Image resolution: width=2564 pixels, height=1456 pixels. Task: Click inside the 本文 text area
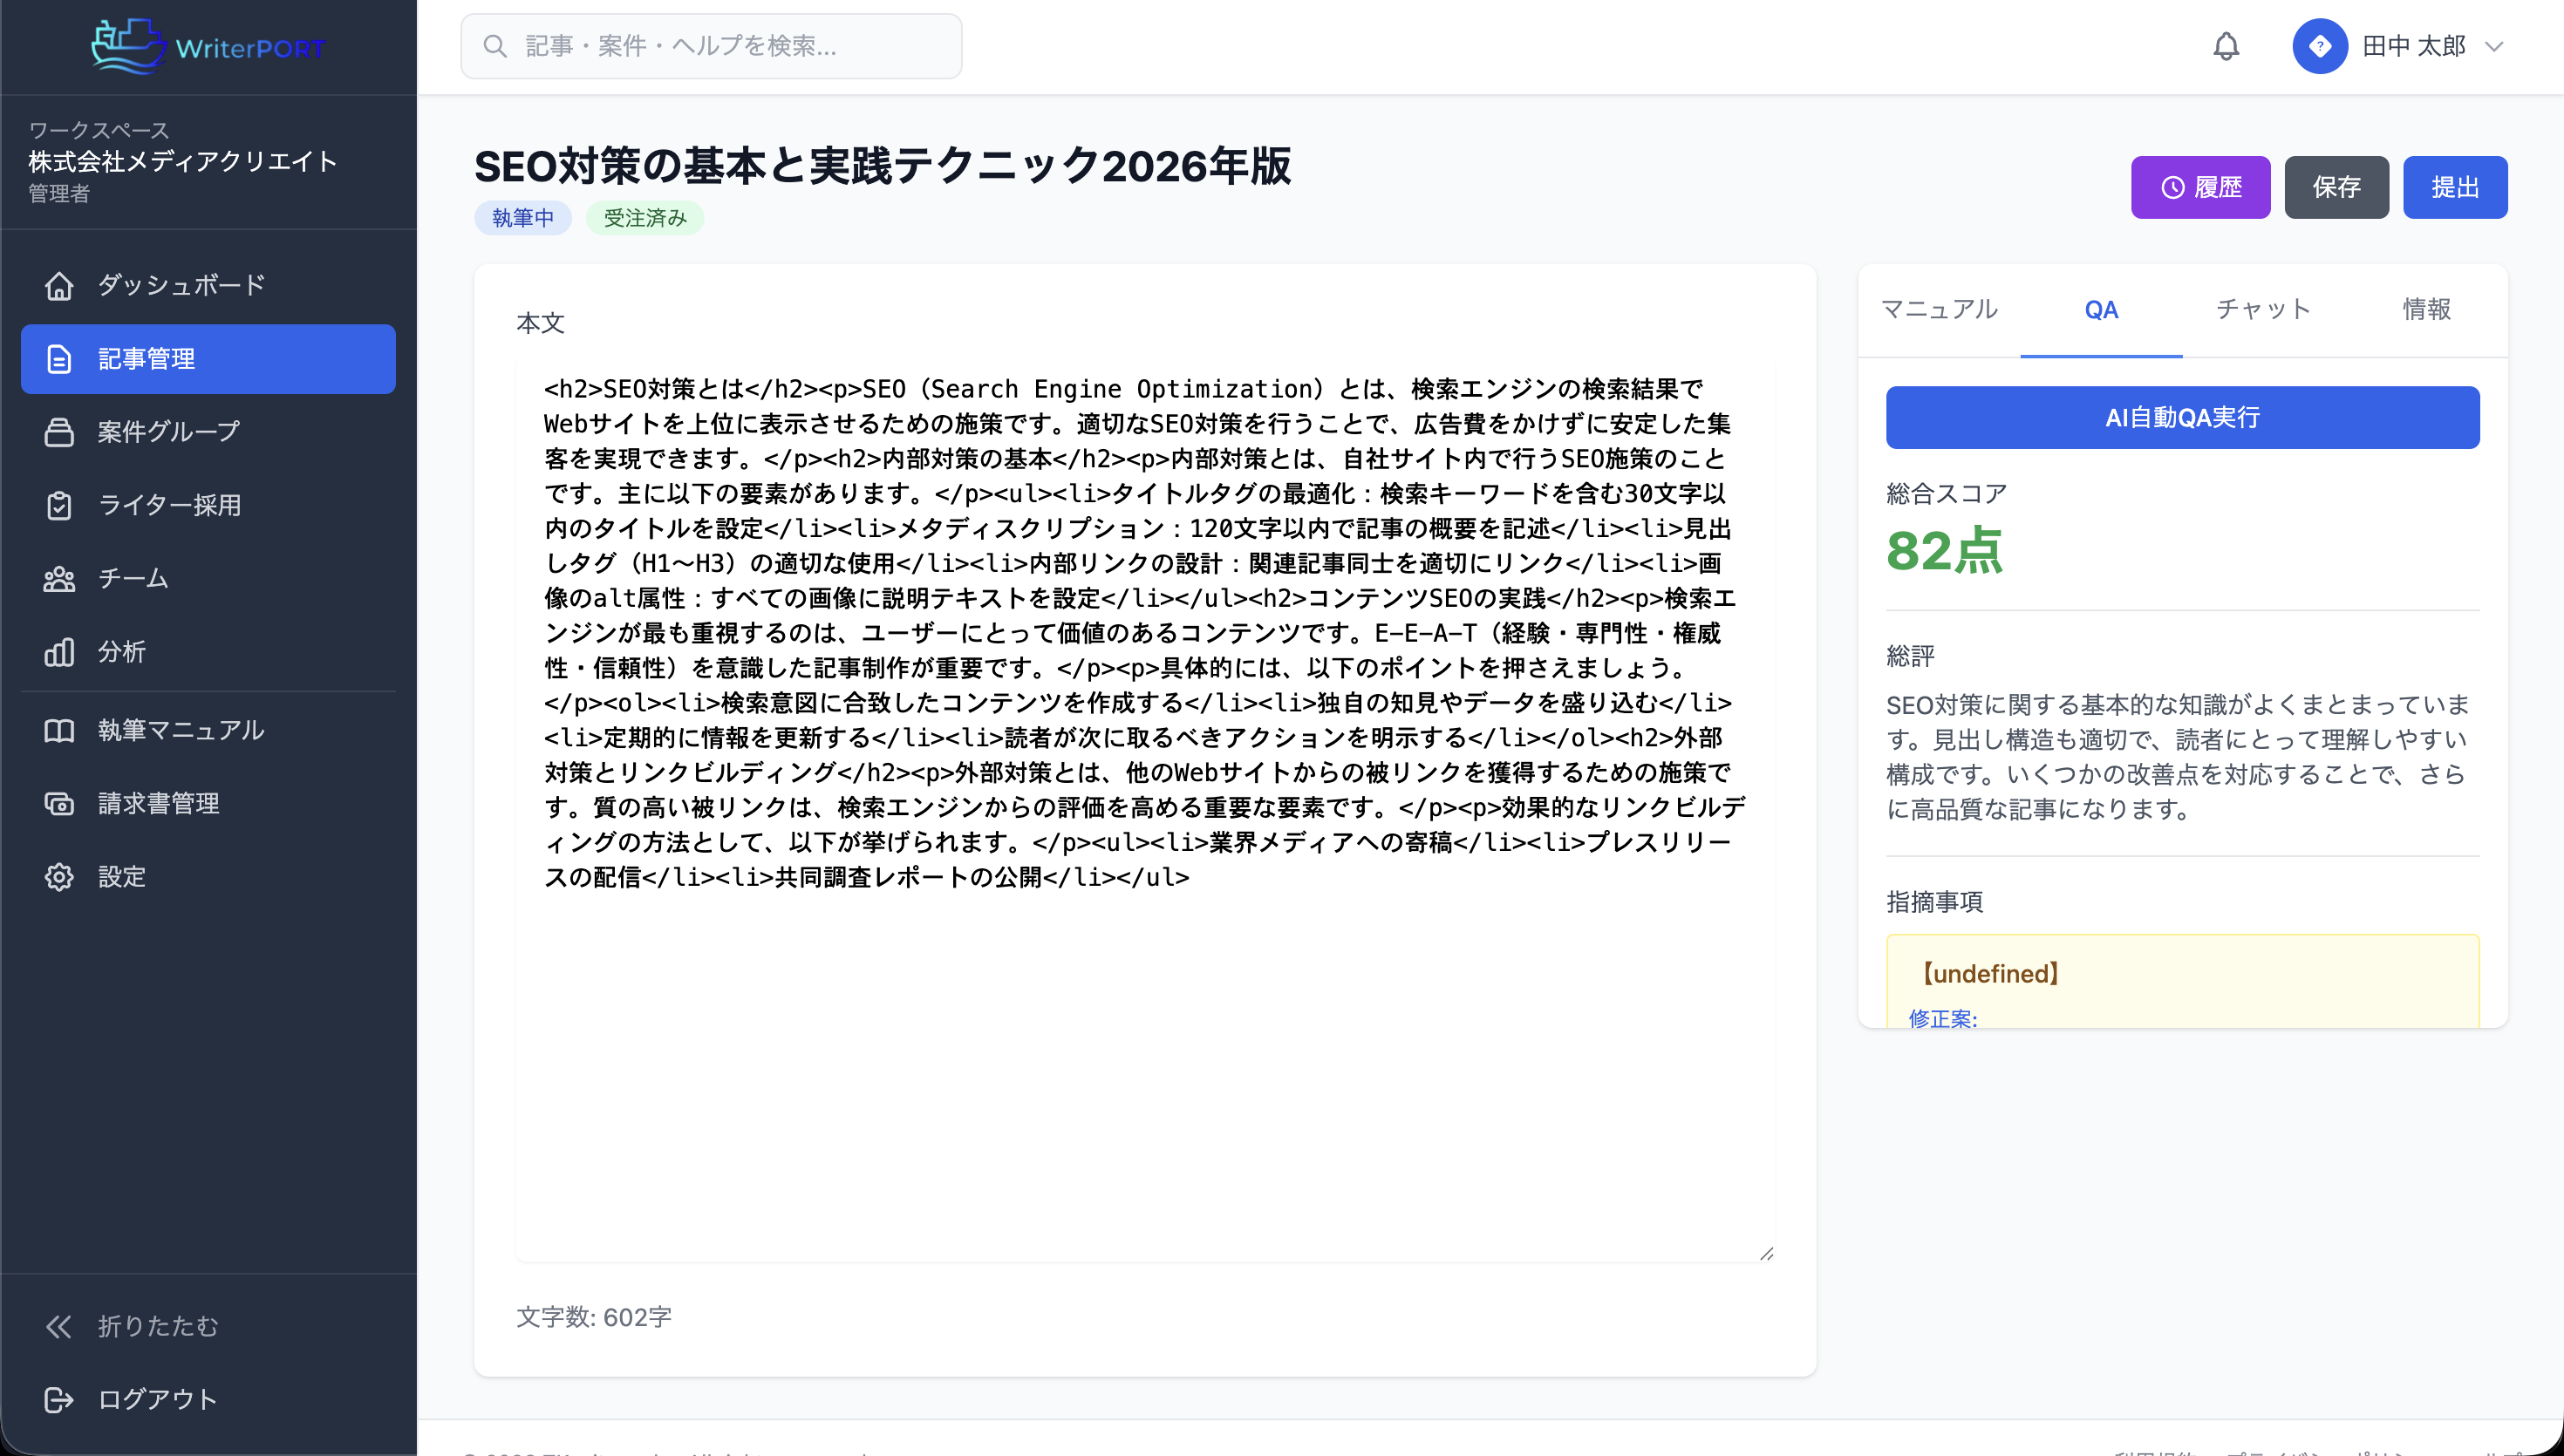click(x=1145, y=811)
